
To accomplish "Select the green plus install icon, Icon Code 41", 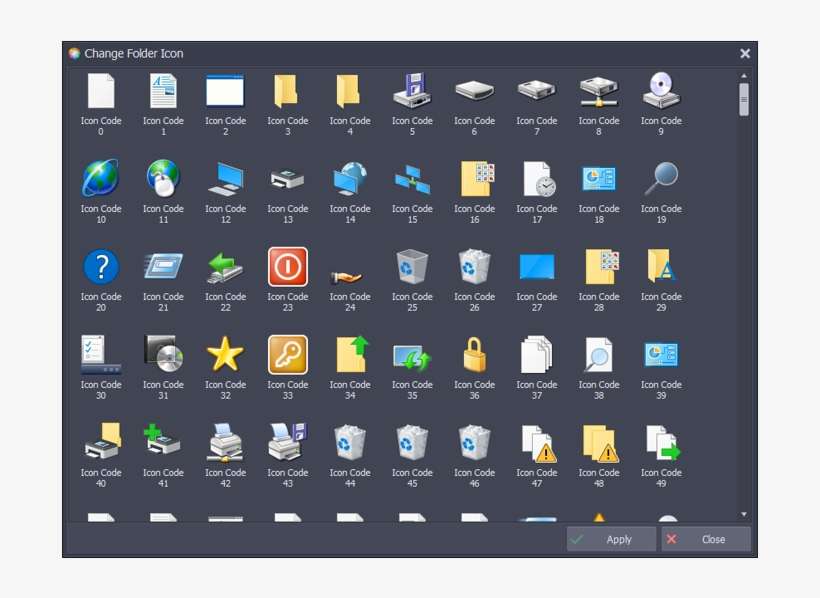I will (x=163, y=441).
